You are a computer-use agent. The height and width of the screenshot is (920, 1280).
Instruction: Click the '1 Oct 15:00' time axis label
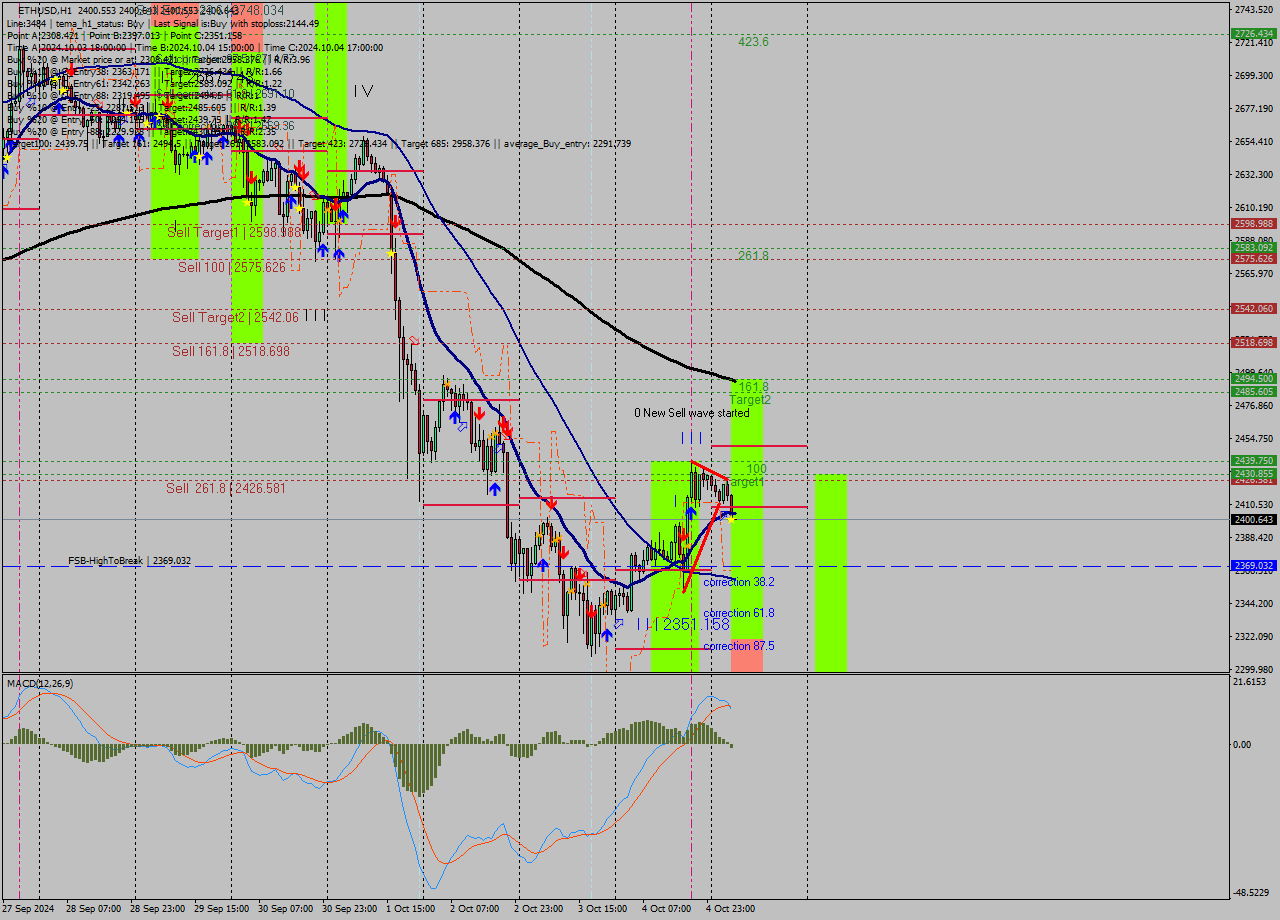tap(411, 909)
